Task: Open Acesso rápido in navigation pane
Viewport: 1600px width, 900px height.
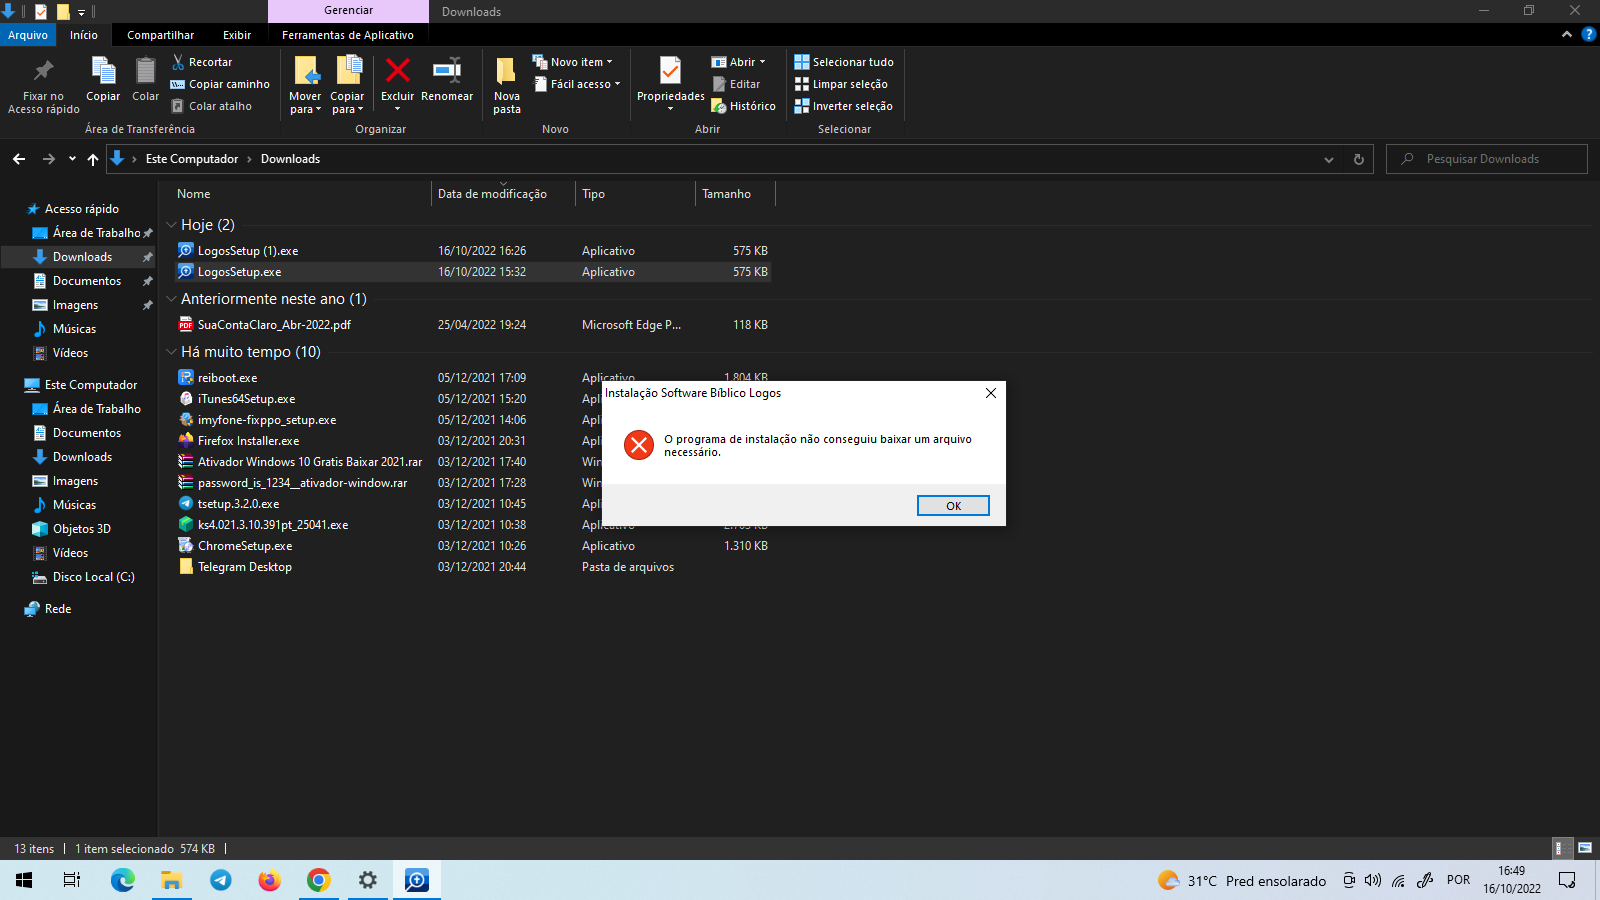Action: click(x=81, y=209)
